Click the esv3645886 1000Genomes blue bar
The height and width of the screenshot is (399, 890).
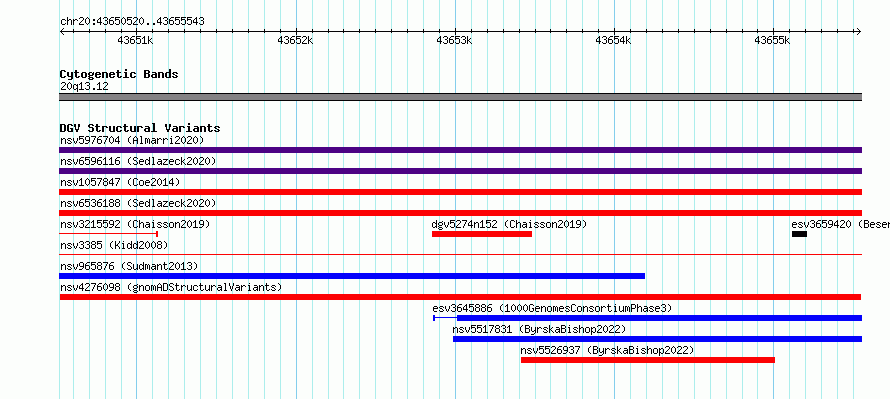point(647,318)
